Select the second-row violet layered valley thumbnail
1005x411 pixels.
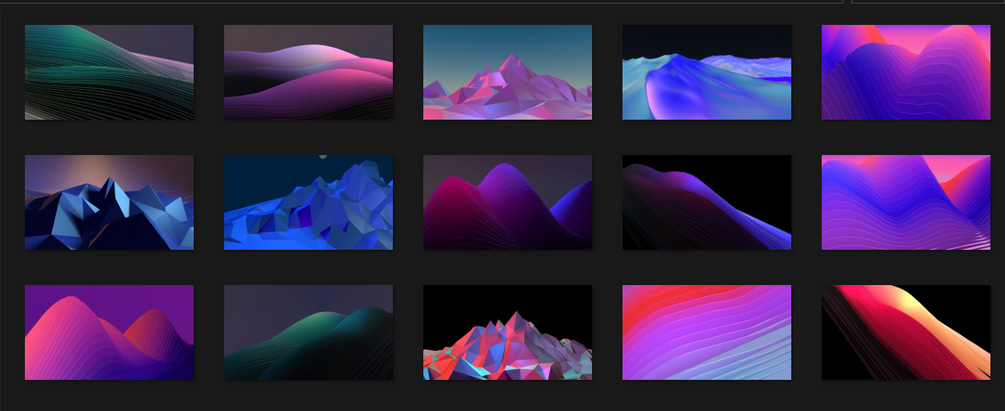click(x=906, y=202)
